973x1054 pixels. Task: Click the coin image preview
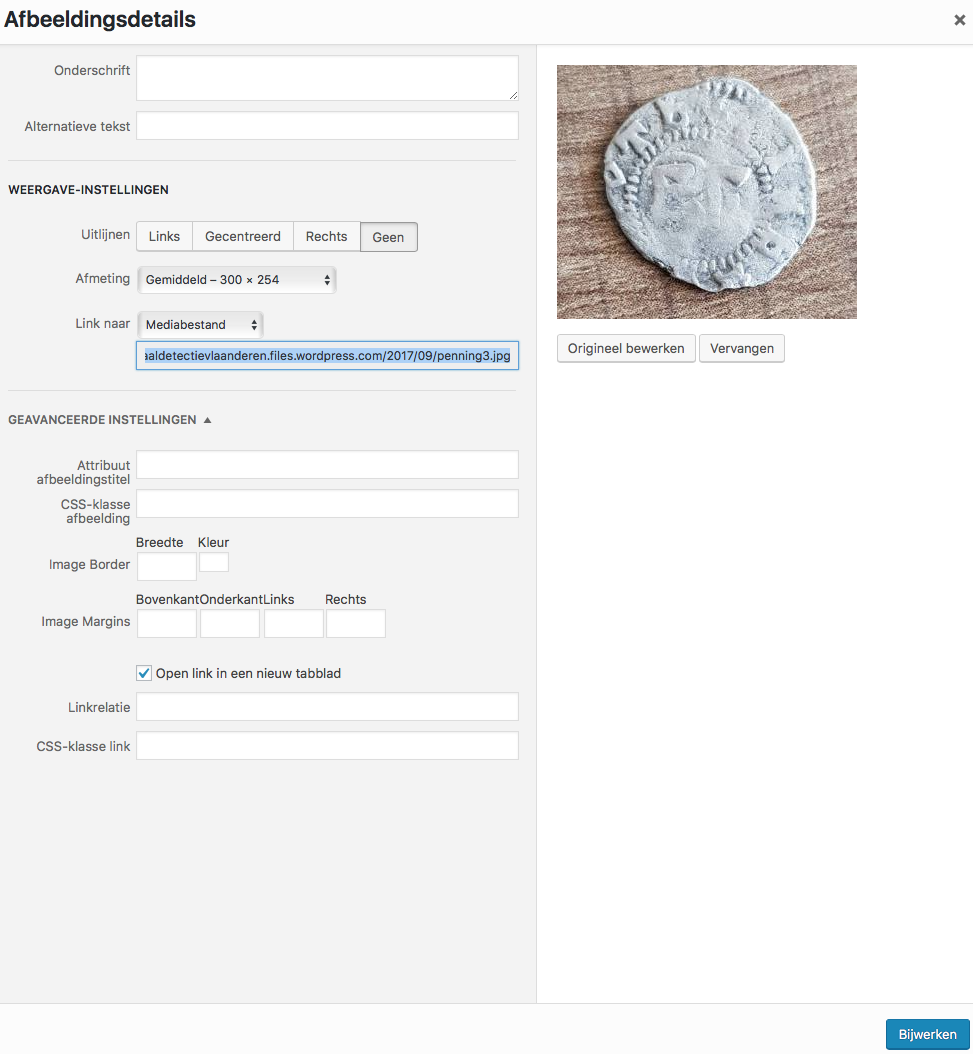706,192
